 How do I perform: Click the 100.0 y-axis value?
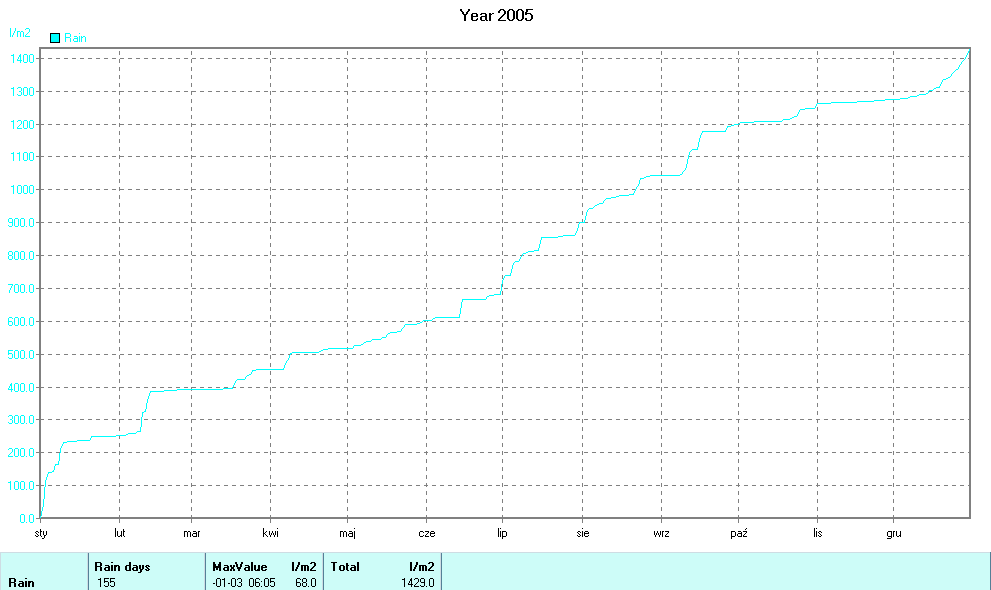pyautogui.click(x=21, y=485)
